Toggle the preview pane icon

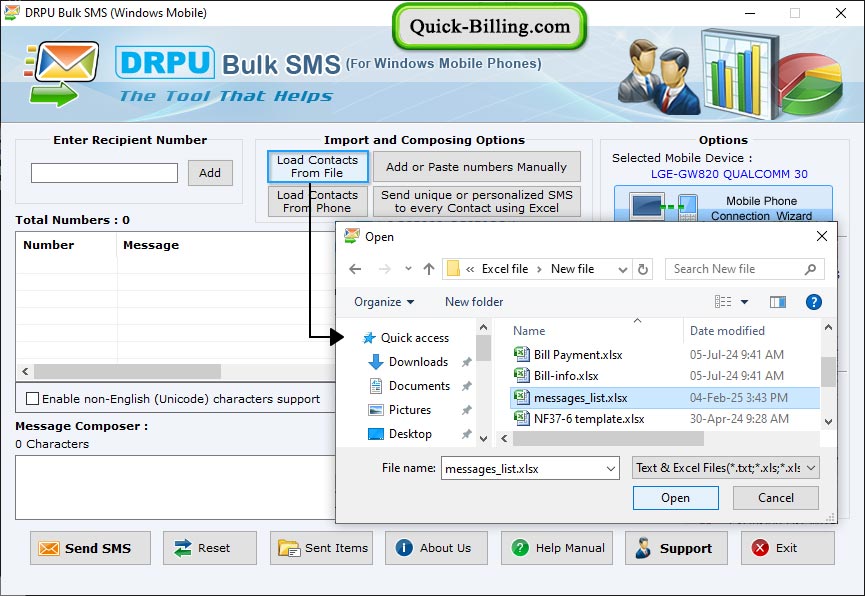point(778,302)
